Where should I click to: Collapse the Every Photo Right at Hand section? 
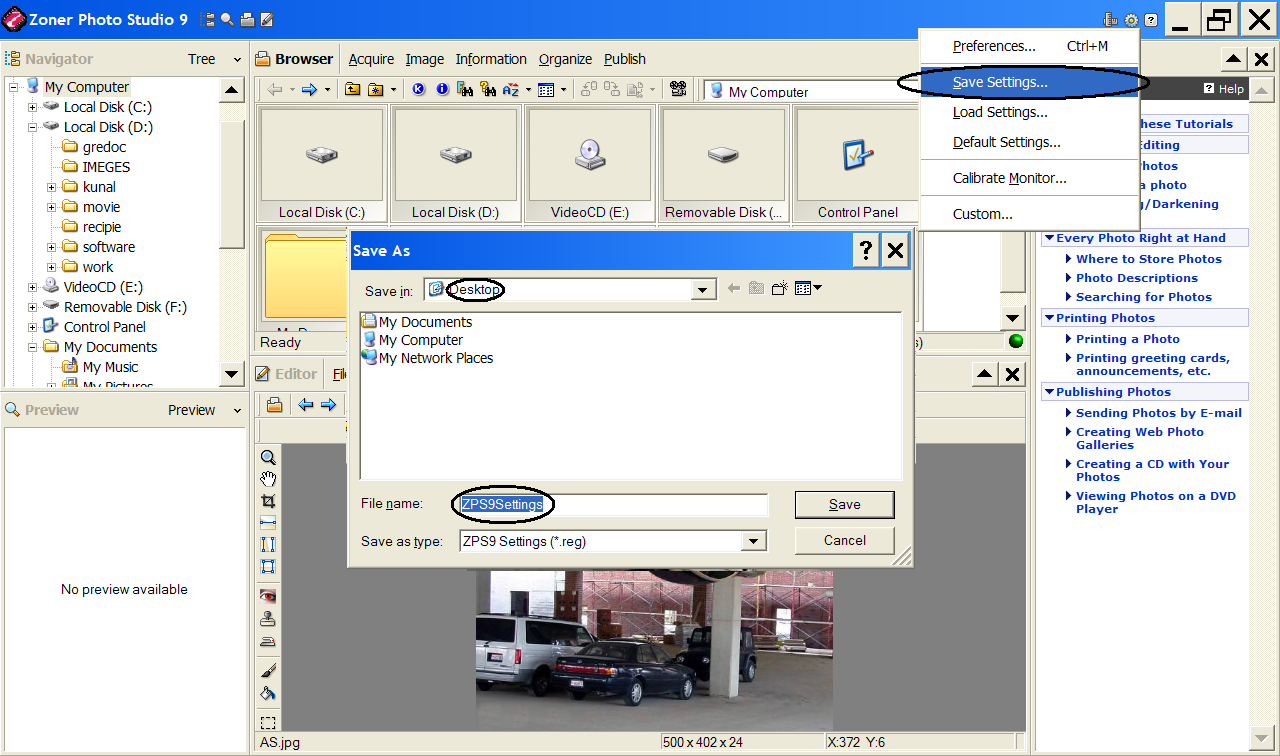tap(1049, 238)
